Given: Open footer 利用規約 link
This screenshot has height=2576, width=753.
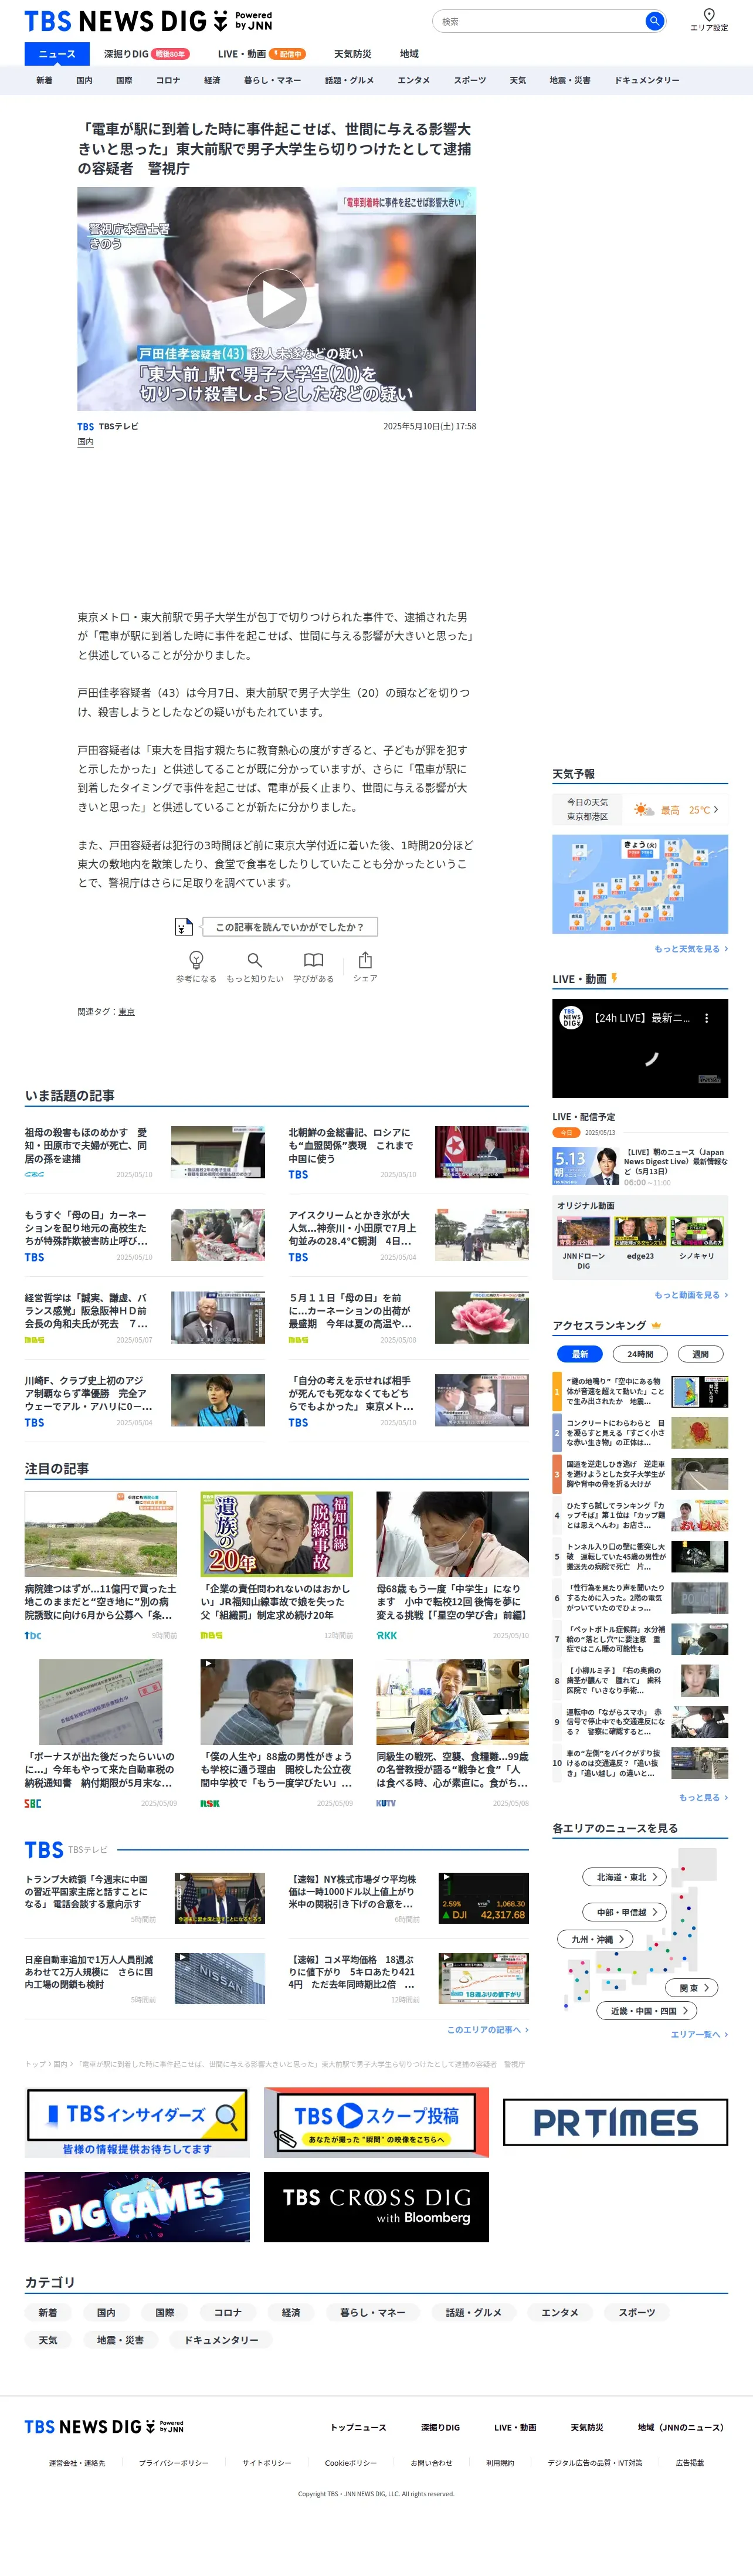Looking at the screenshot, I should point(500,2463).
